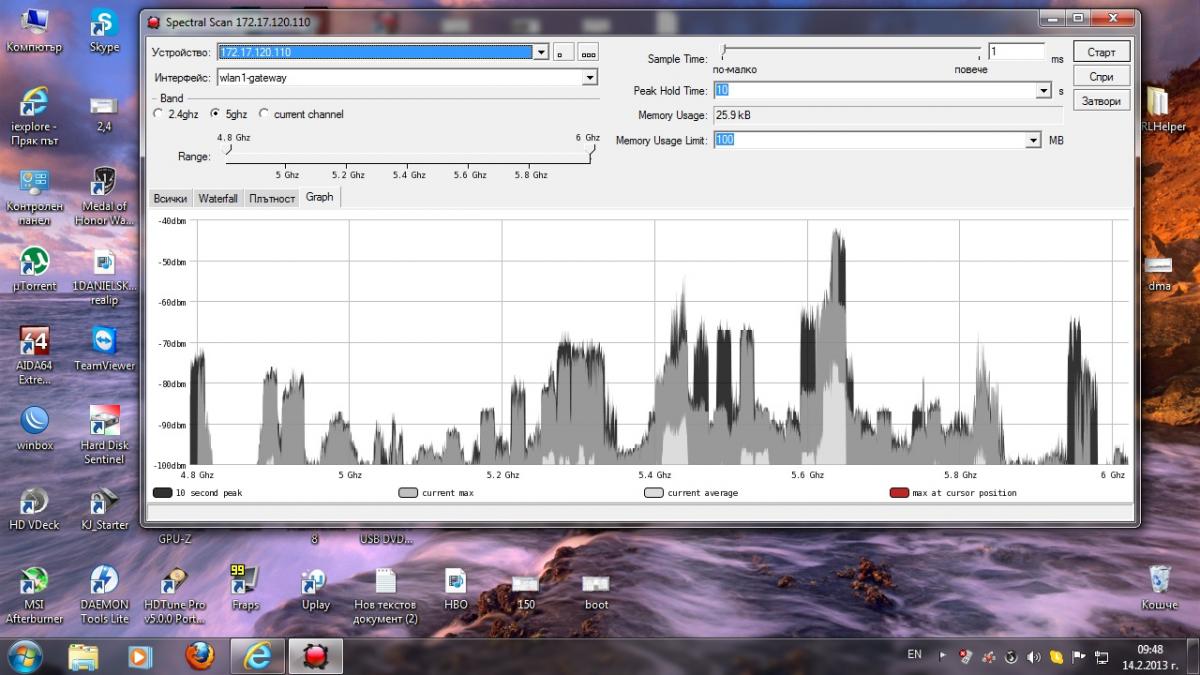Screen dimensions: 1200x675
Task: Switch to the Плътност tab
Action: [x=272, y=198]
